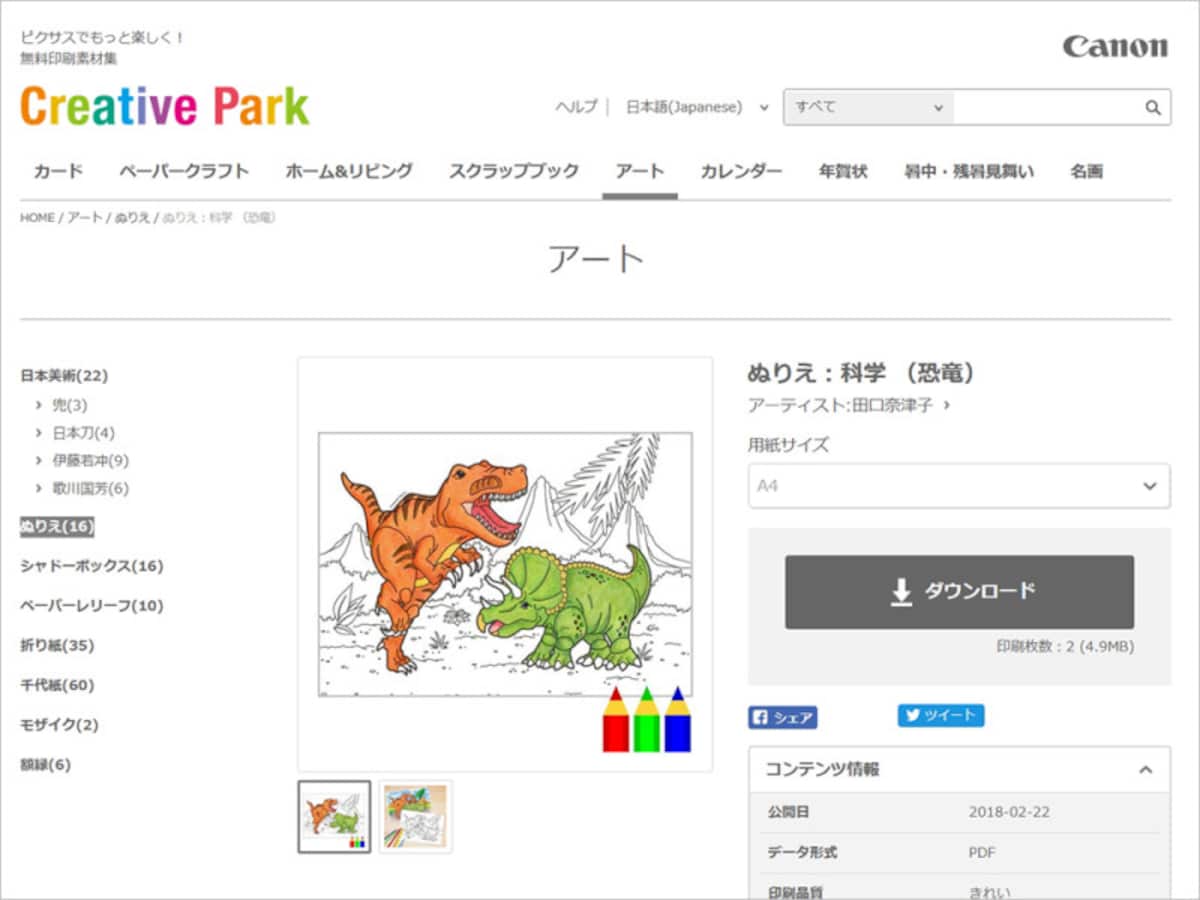Click the search magnifier icon
This screenshot has width=1200, height=900.
tap(1153, 108)
